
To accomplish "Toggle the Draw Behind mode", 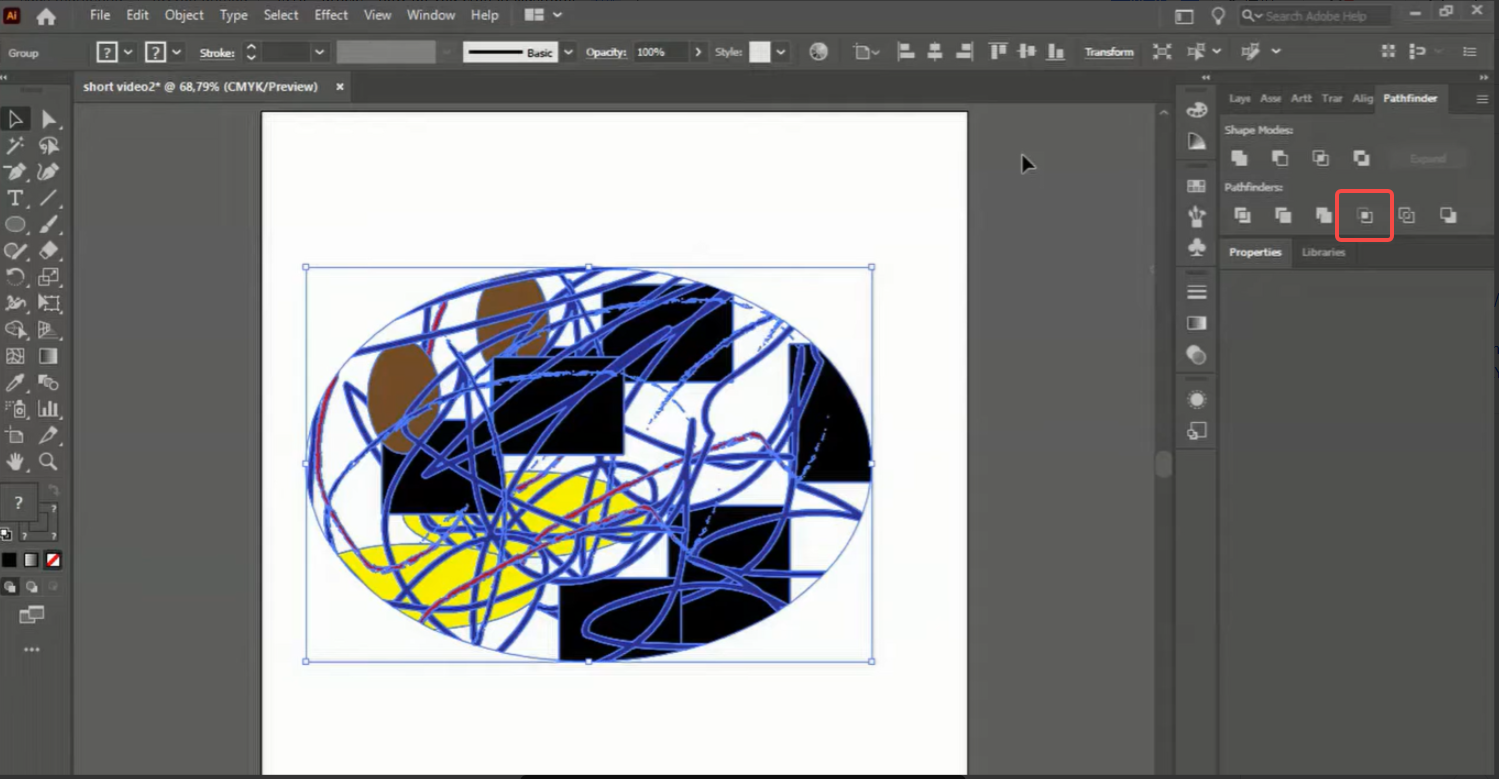I will click(32, 587).
